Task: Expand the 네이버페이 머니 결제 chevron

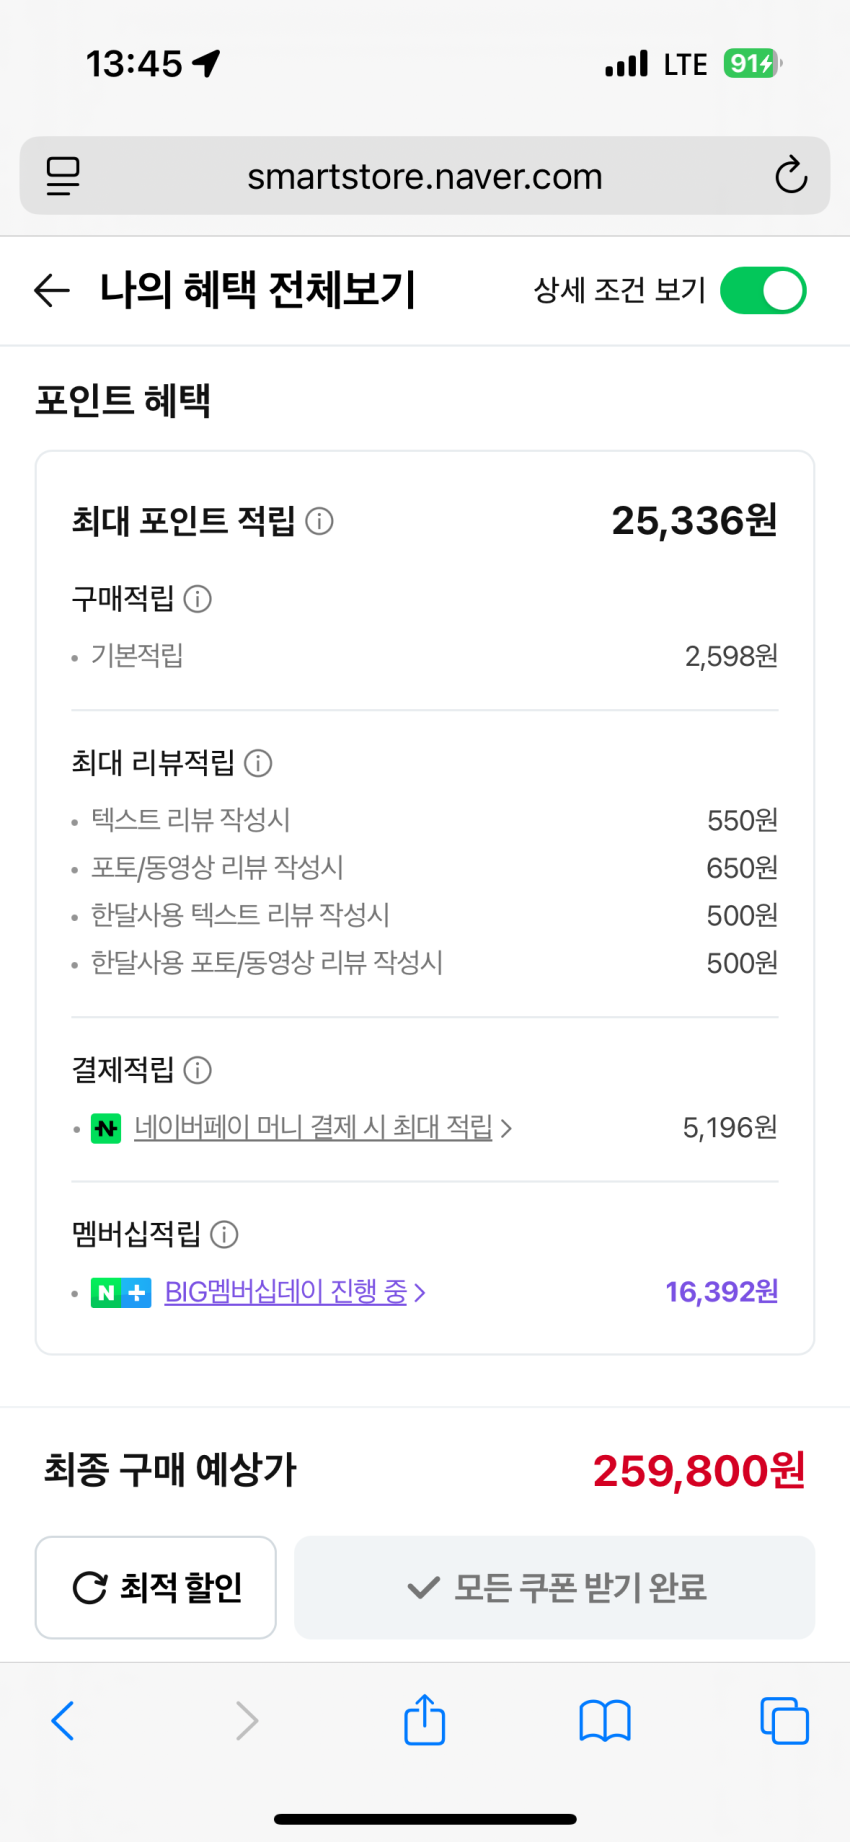Action: [507, 1129]
